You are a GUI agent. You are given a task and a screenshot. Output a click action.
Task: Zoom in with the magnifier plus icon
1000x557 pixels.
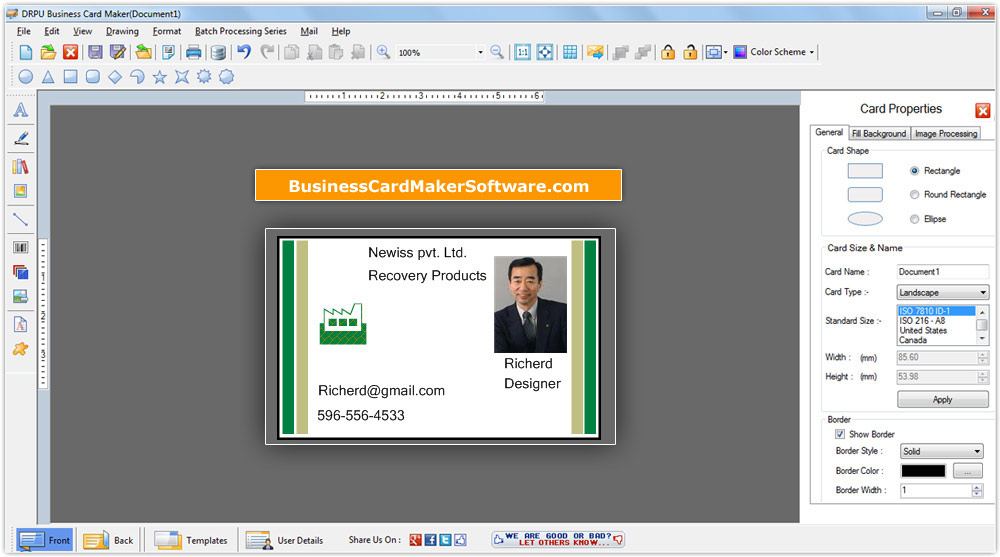point(383,52)
